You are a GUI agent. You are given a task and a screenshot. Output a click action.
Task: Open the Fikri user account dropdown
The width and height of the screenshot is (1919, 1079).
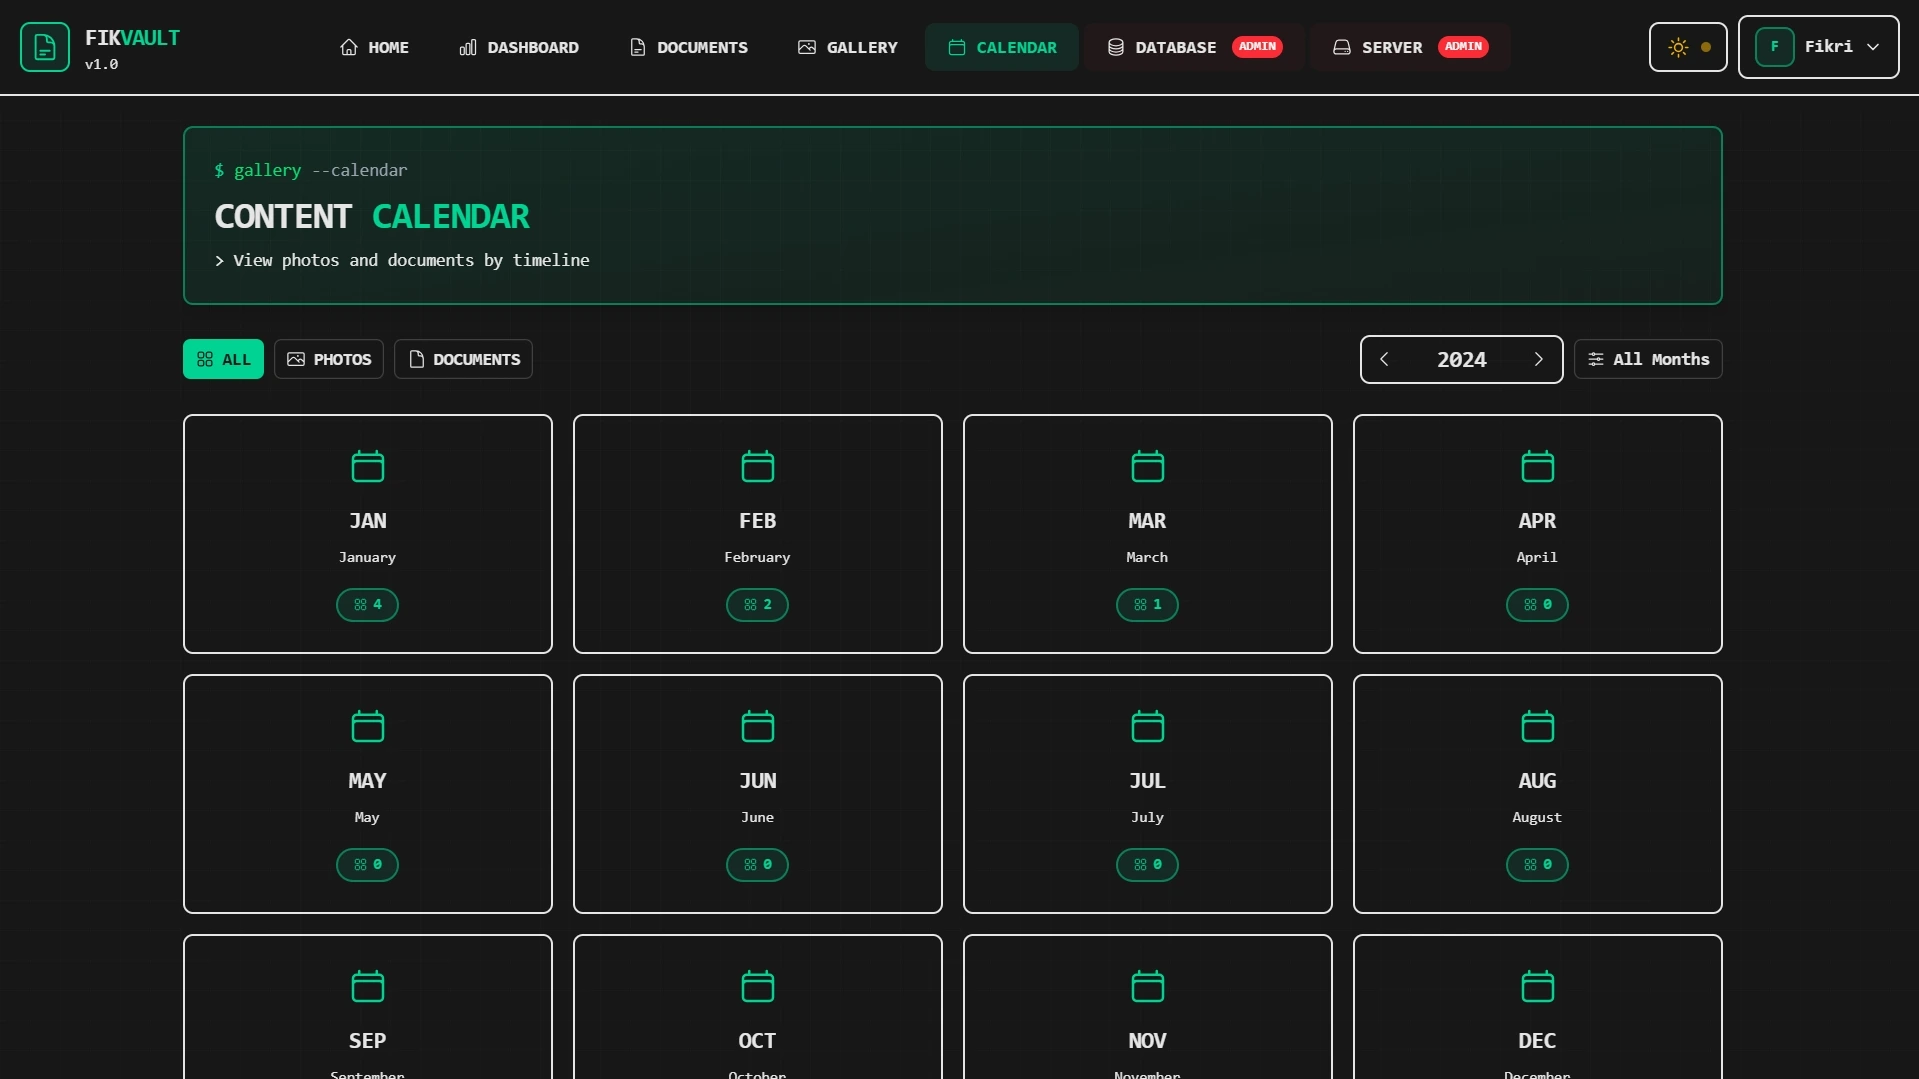click(x=1819, y=47)
